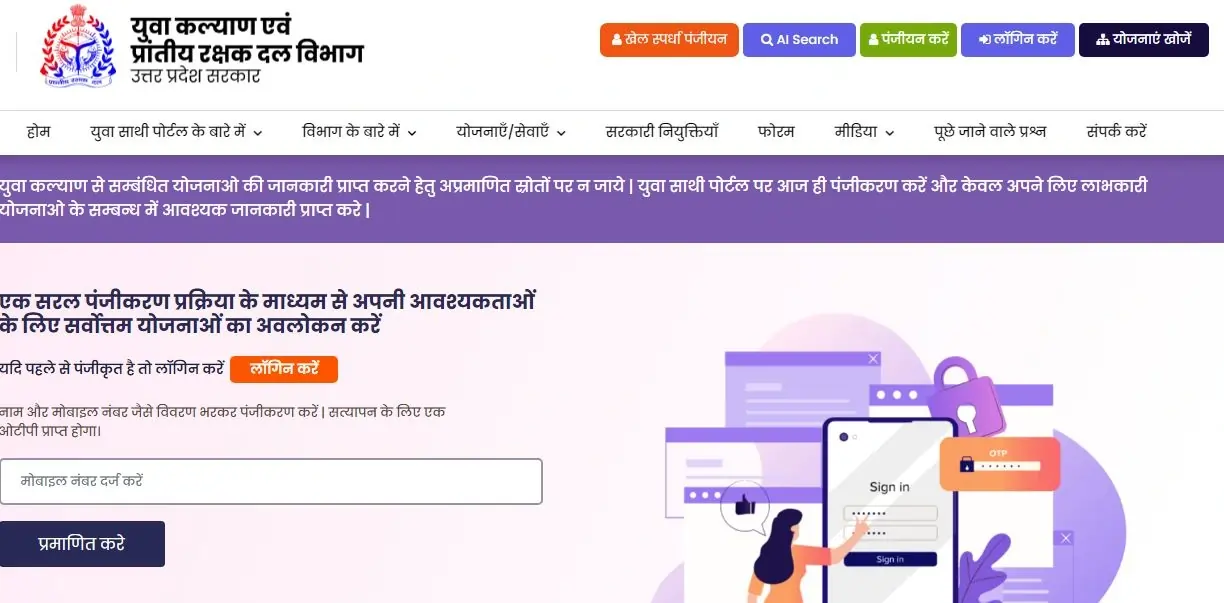Screen dimensions: 1224x603
Task: Click the padlock illustration above the phone
Action: point(967,395)
